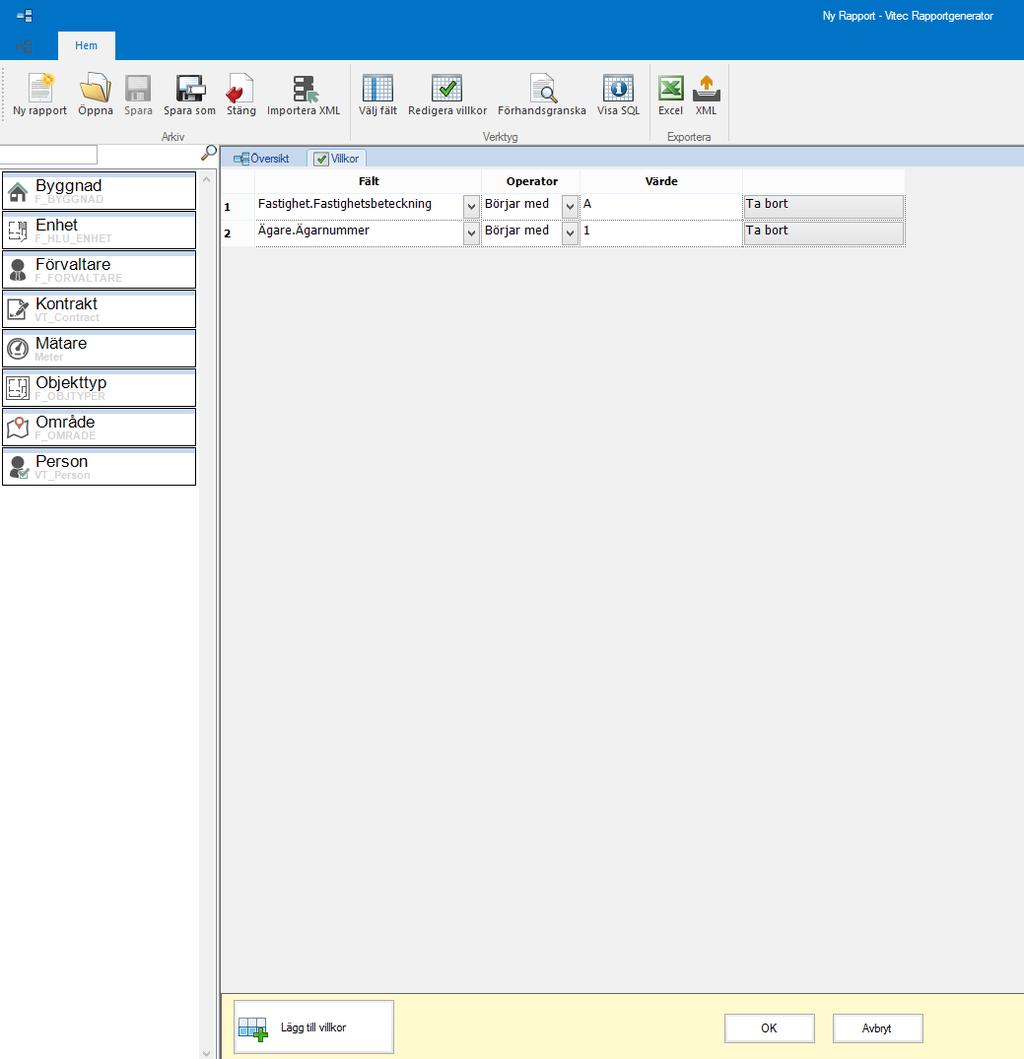
Task: Remove condition 2 with Ta bort
Action: pos(823,233)
